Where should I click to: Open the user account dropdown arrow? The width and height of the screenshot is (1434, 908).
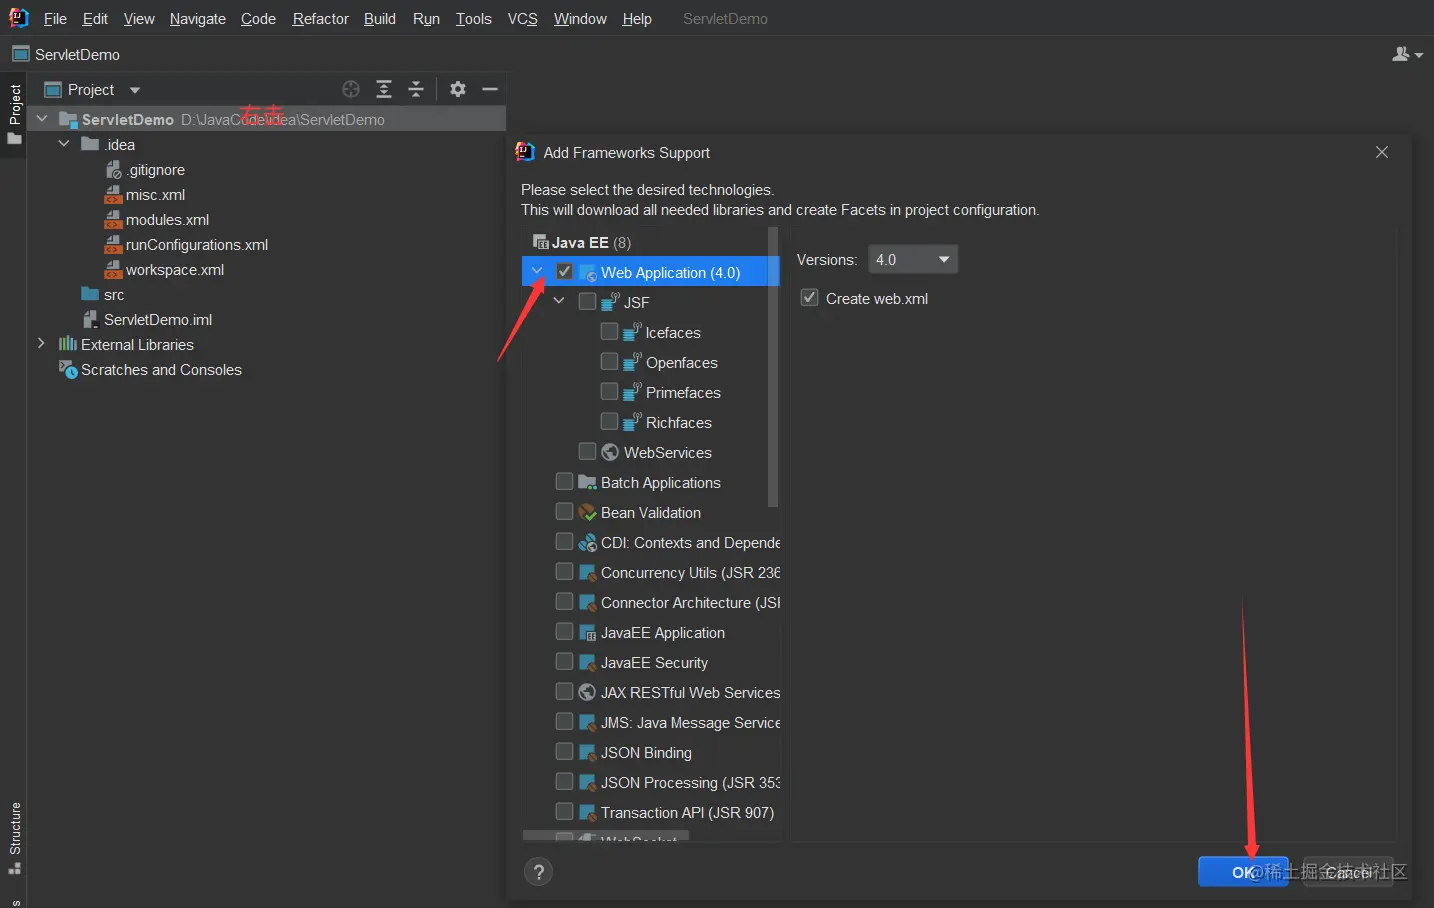pos(1419,55)
